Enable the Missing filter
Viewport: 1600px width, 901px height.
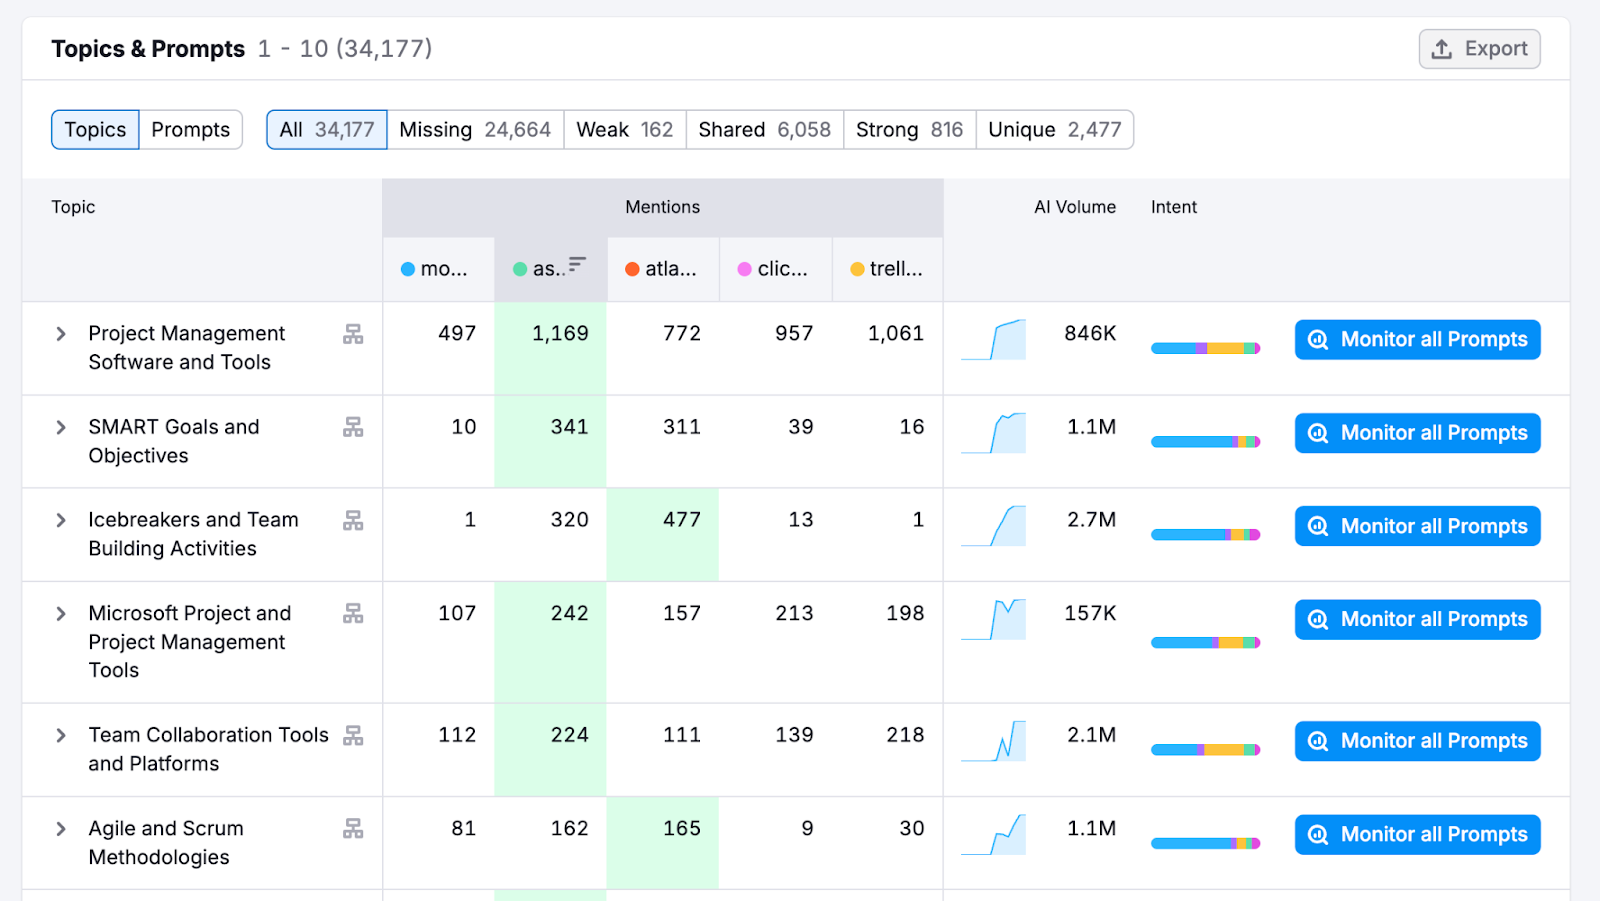(x=475, y=129)
